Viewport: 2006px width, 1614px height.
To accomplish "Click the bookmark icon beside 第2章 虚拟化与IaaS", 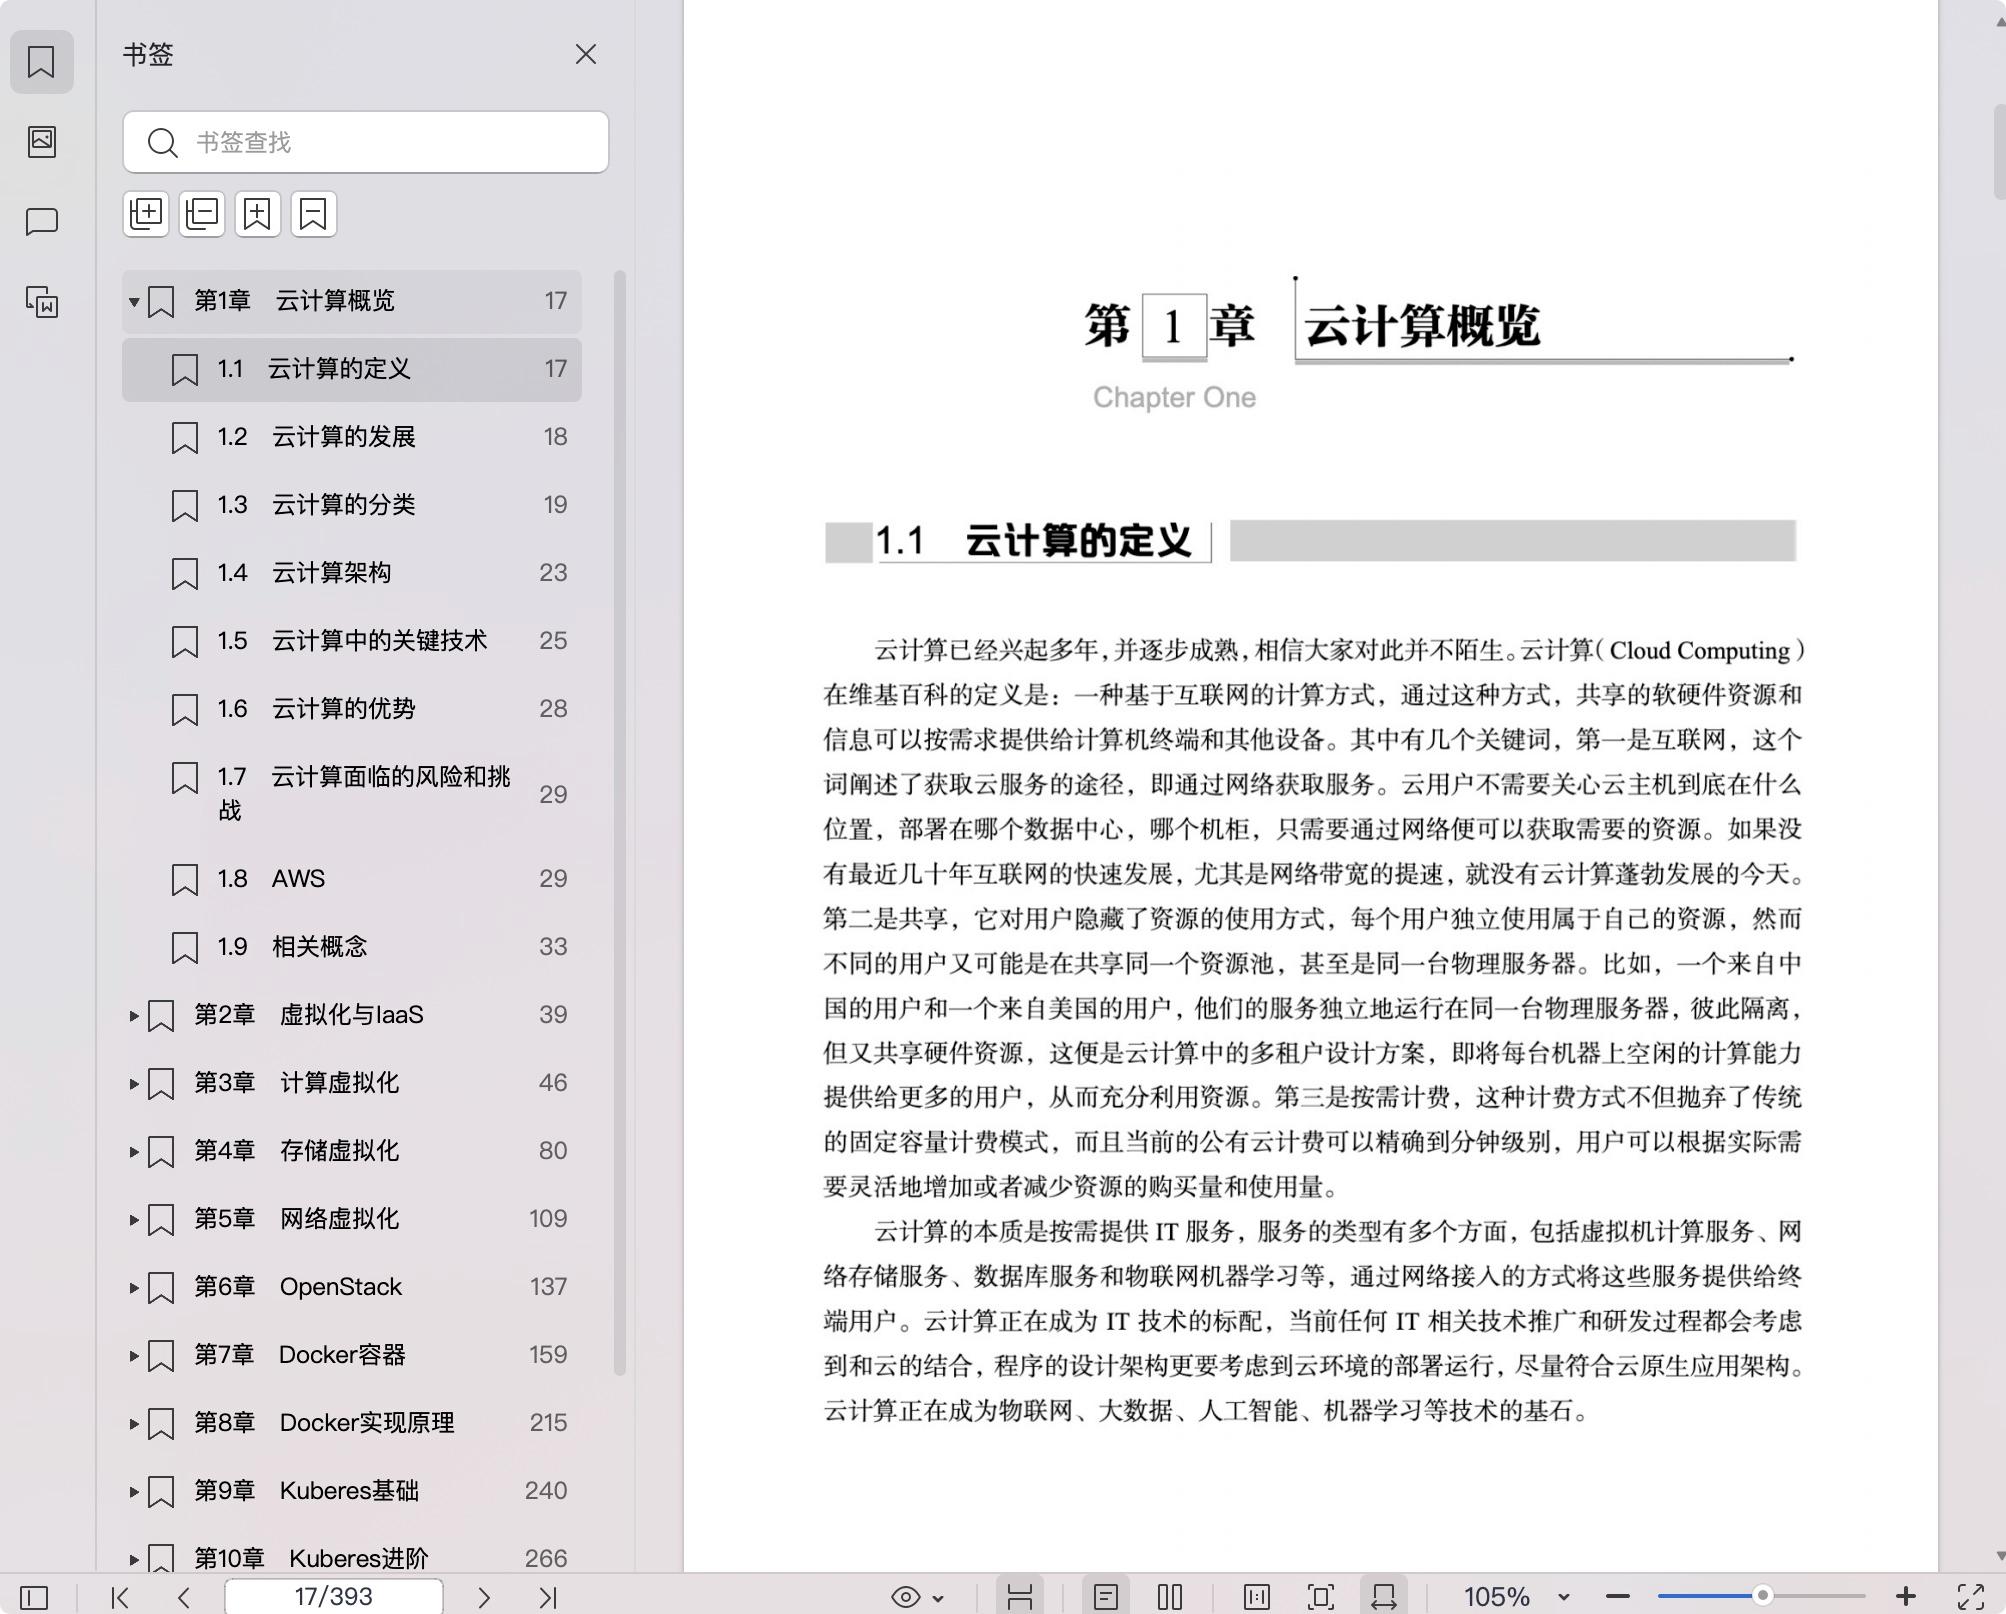I will [161, 1016].
